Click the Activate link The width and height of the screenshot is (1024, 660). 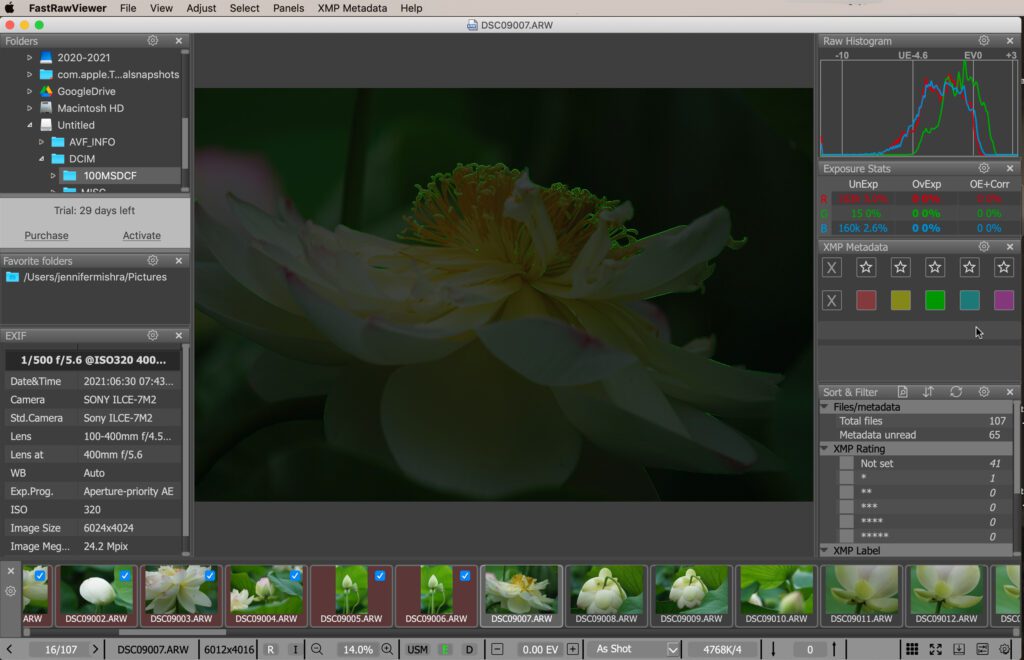[141, 236]
